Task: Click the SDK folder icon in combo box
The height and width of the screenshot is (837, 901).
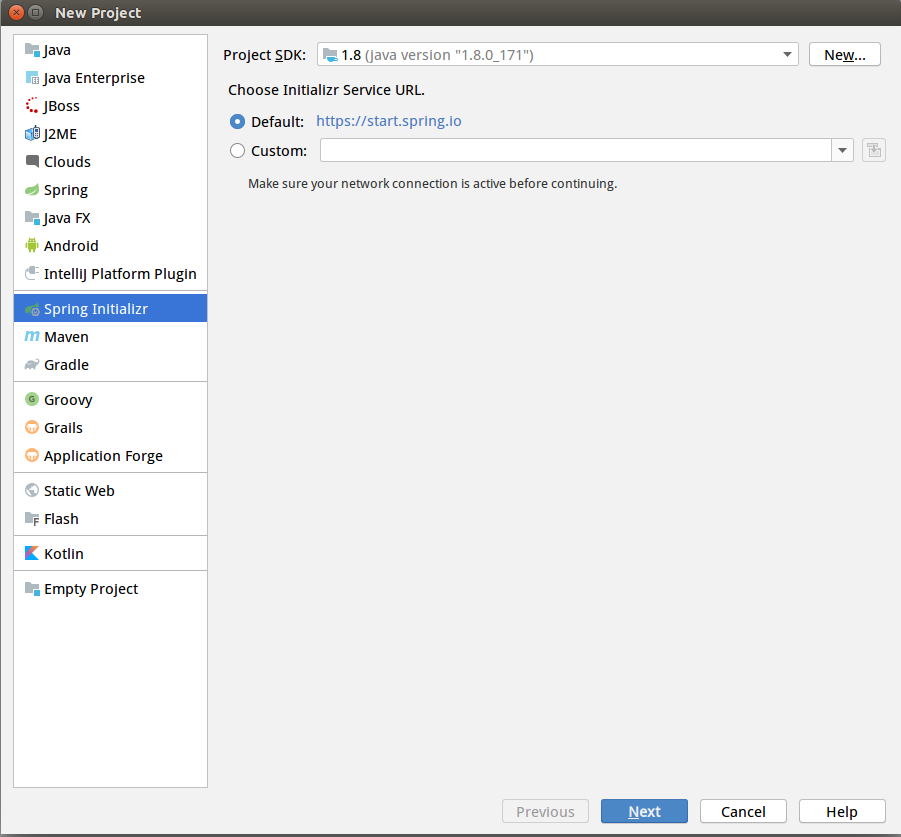Action: tap(330, 55)
